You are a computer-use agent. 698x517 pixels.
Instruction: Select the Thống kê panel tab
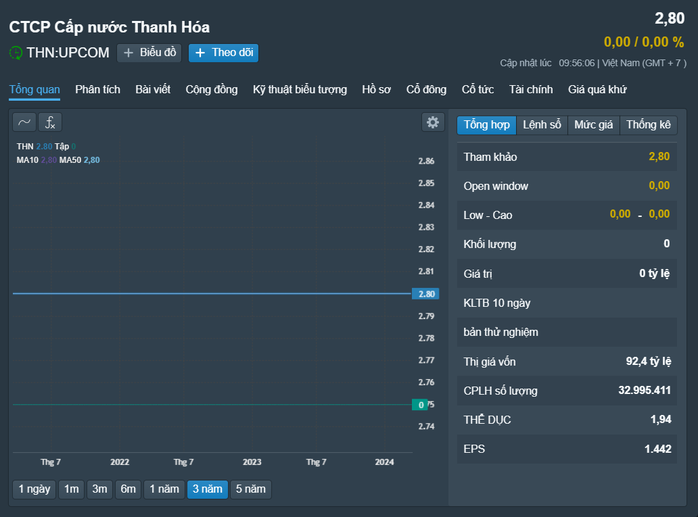point(648,125)
